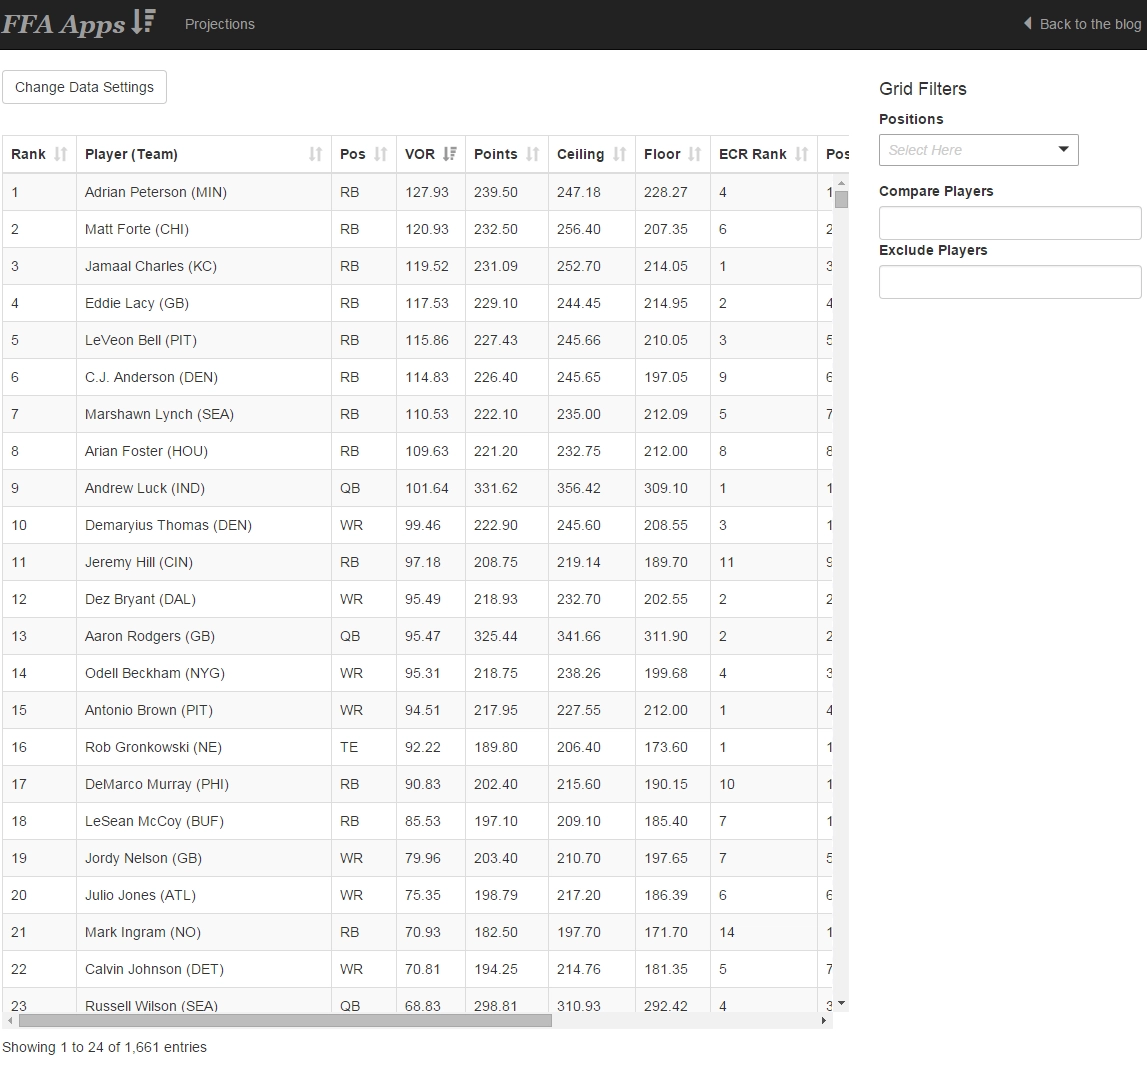Select the Adrian Peterson (MIN) row

point(156,192)
